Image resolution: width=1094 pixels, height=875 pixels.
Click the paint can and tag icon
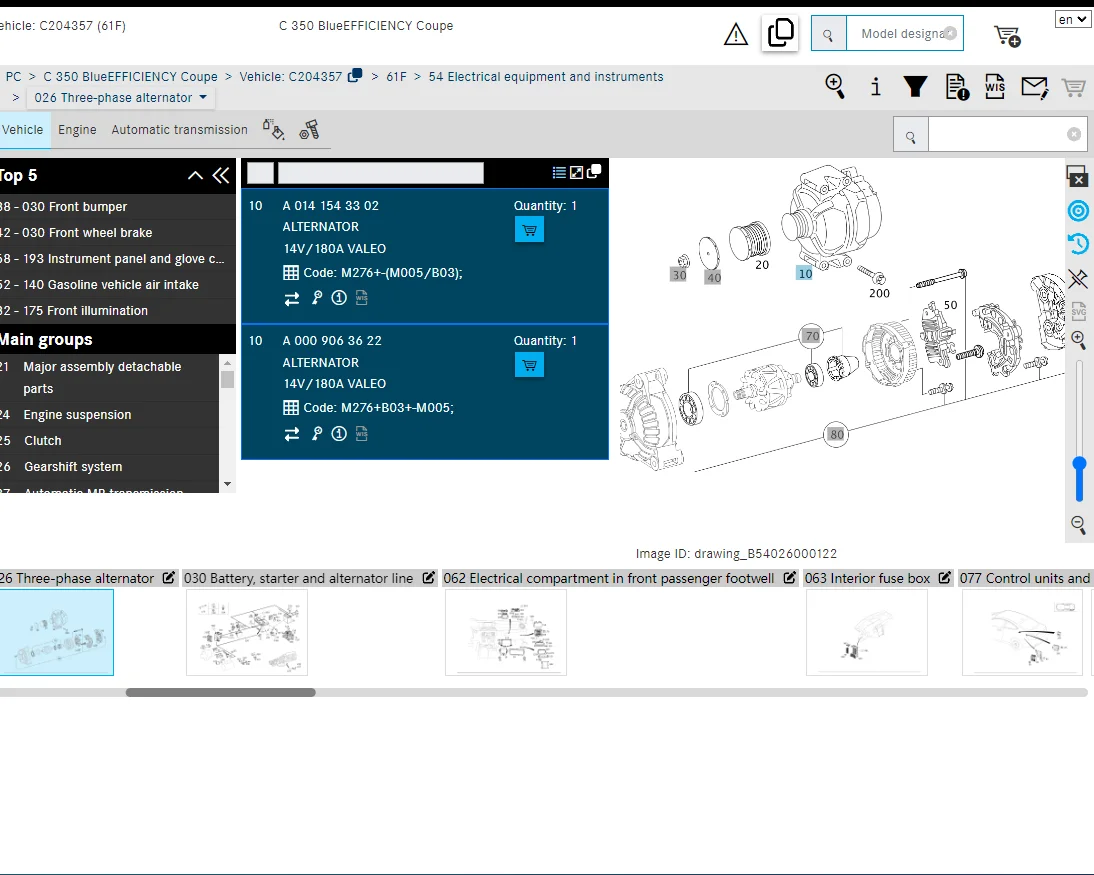pyautogui.click(x=273, y=129)
